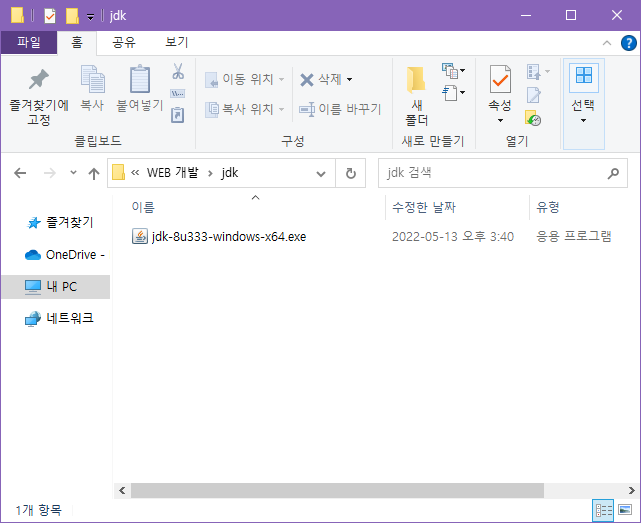Click the jdk-8u333 exe file icon

click(139, 236)
